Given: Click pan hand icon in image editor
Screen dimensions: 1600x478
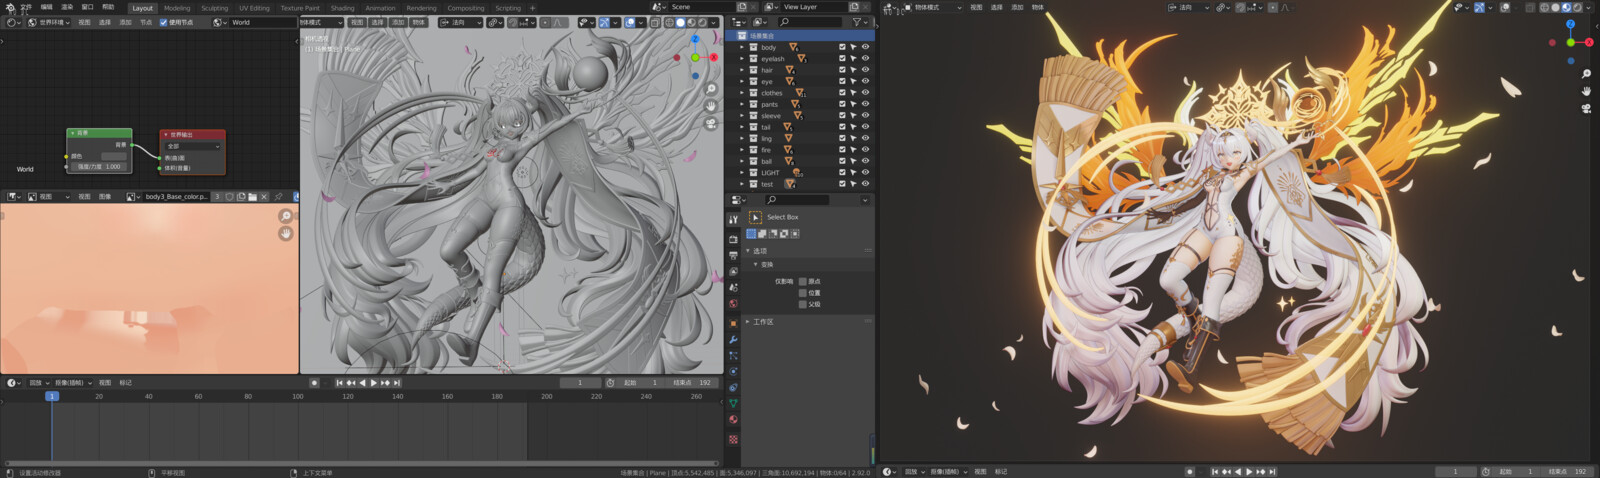Looking at the screenshot, I should coord(286,233).
